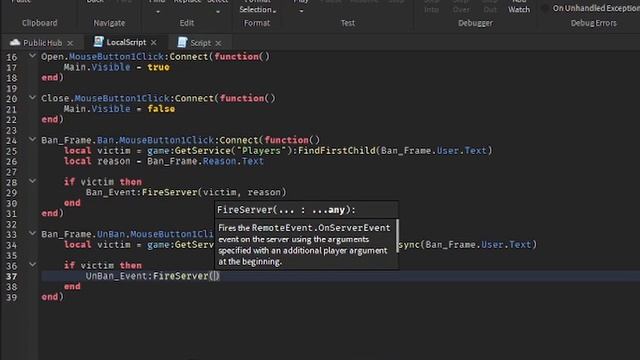640x360 pixels.
Task: Close the PublicHub tab
Action: [70, 43]
